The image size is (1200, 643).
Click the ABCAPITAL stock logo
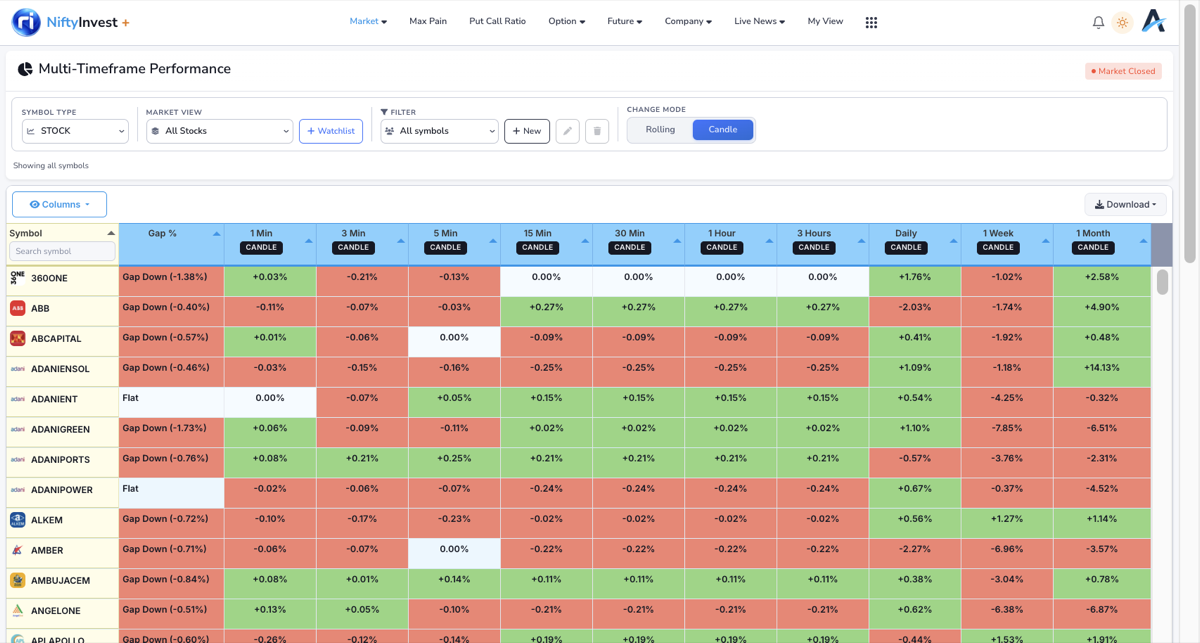17,338
